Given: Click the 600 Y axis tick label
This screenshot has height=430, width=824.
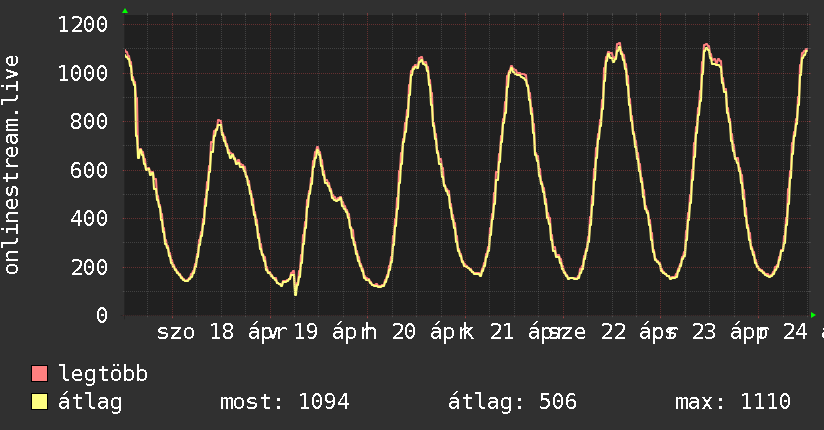Looking at the screenshot, I should 89,170.
